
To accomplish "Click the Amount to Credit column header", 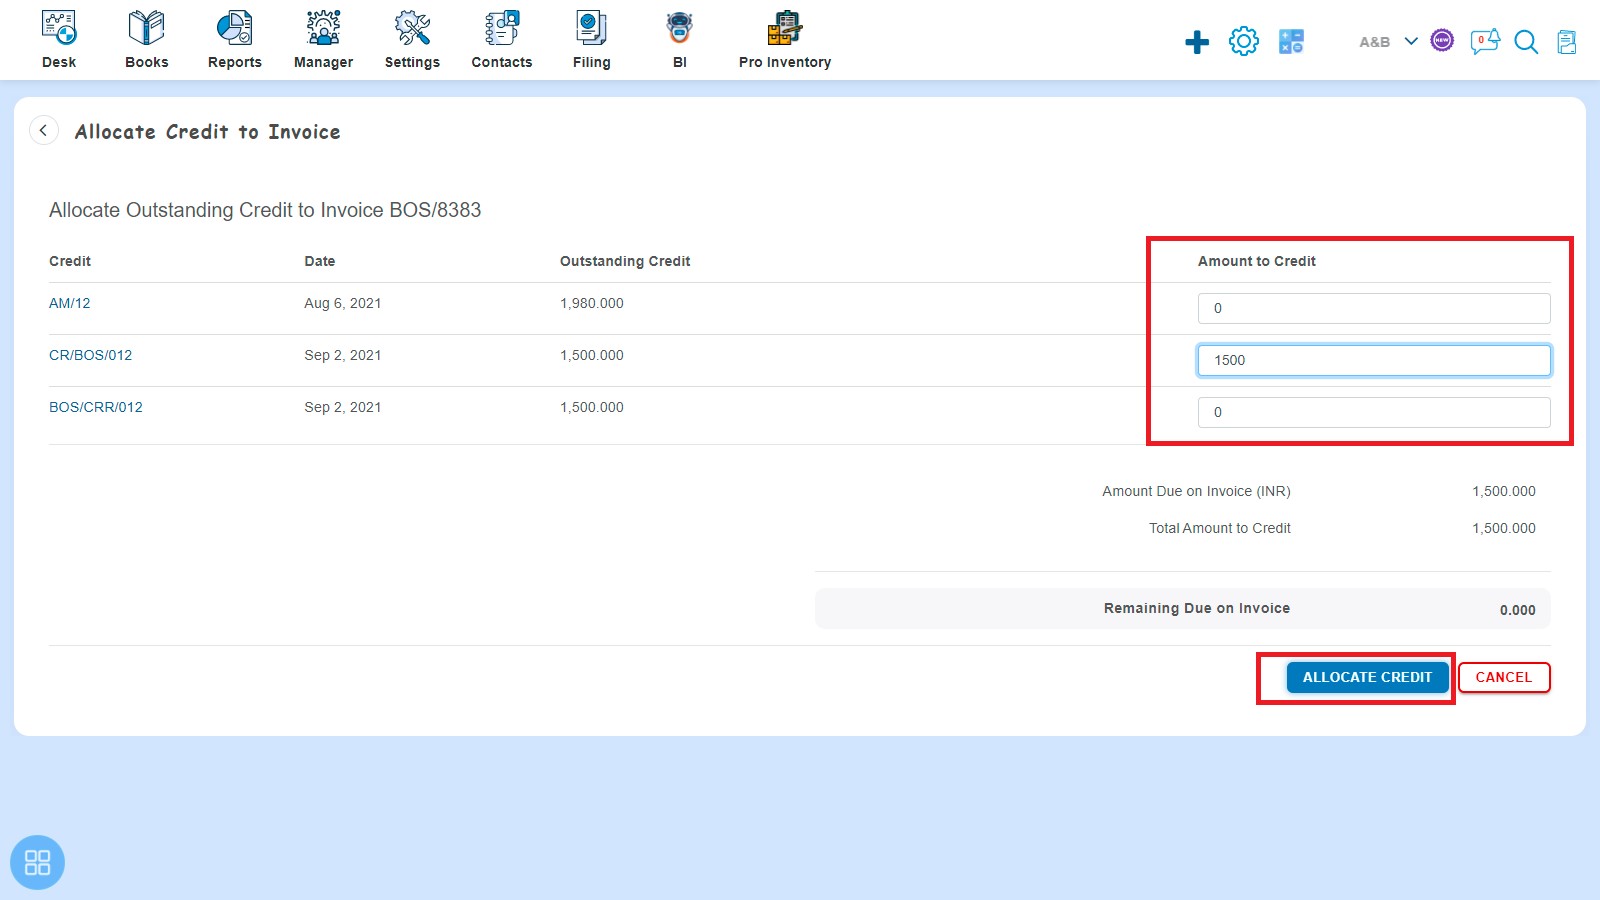I will pos(1257,261).
